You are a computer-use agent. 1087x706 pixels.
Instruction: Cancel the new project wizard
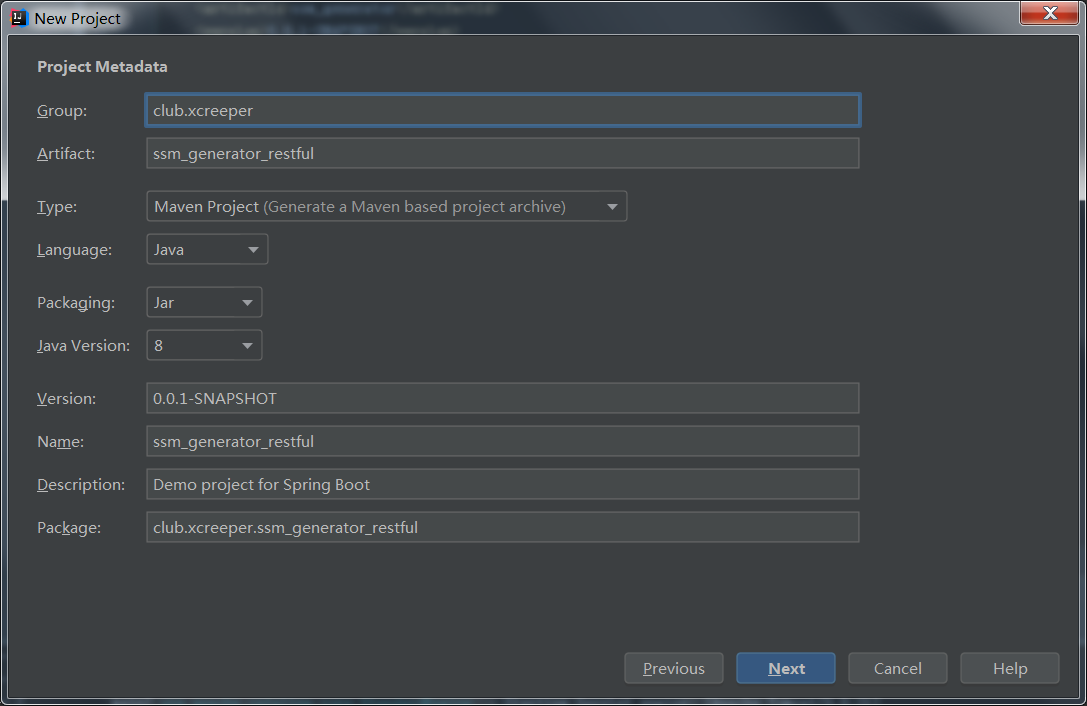click(898, 668)
